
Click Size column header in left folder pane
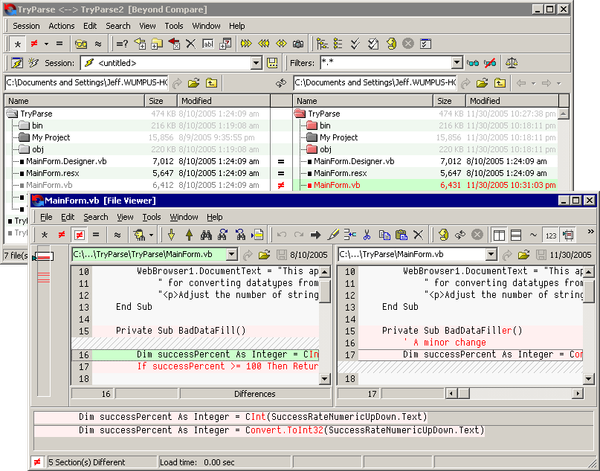[161, 101]
